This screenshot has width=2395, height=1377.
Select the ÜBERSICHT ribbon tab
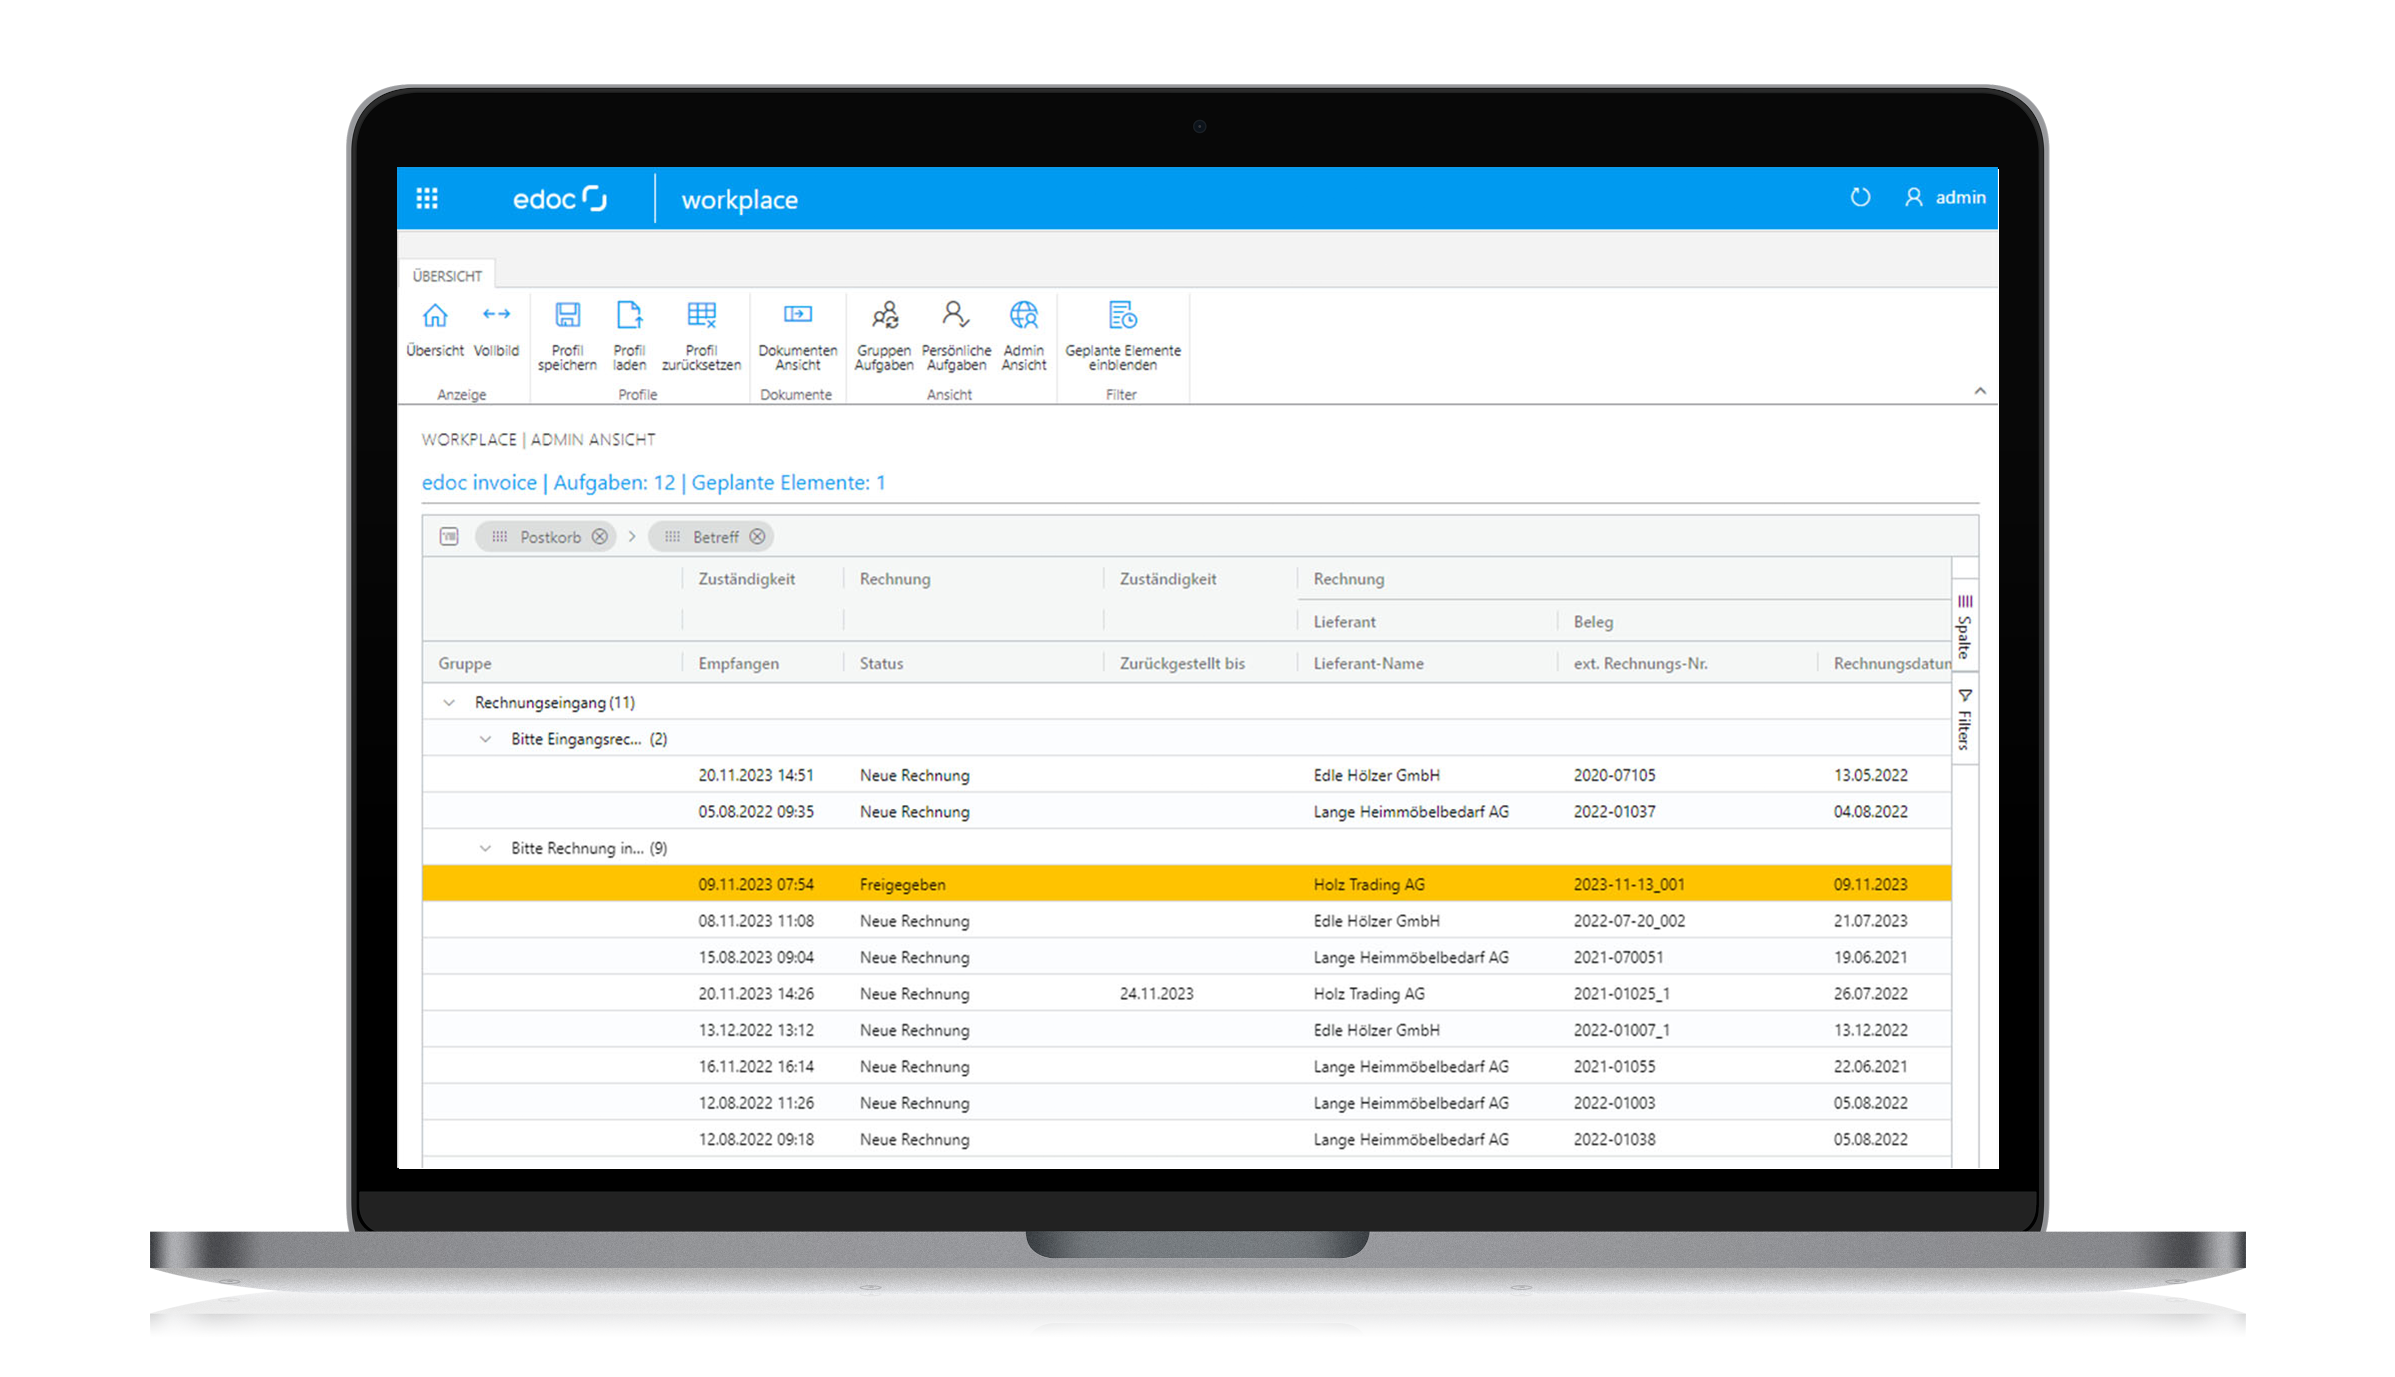[447, 276]
